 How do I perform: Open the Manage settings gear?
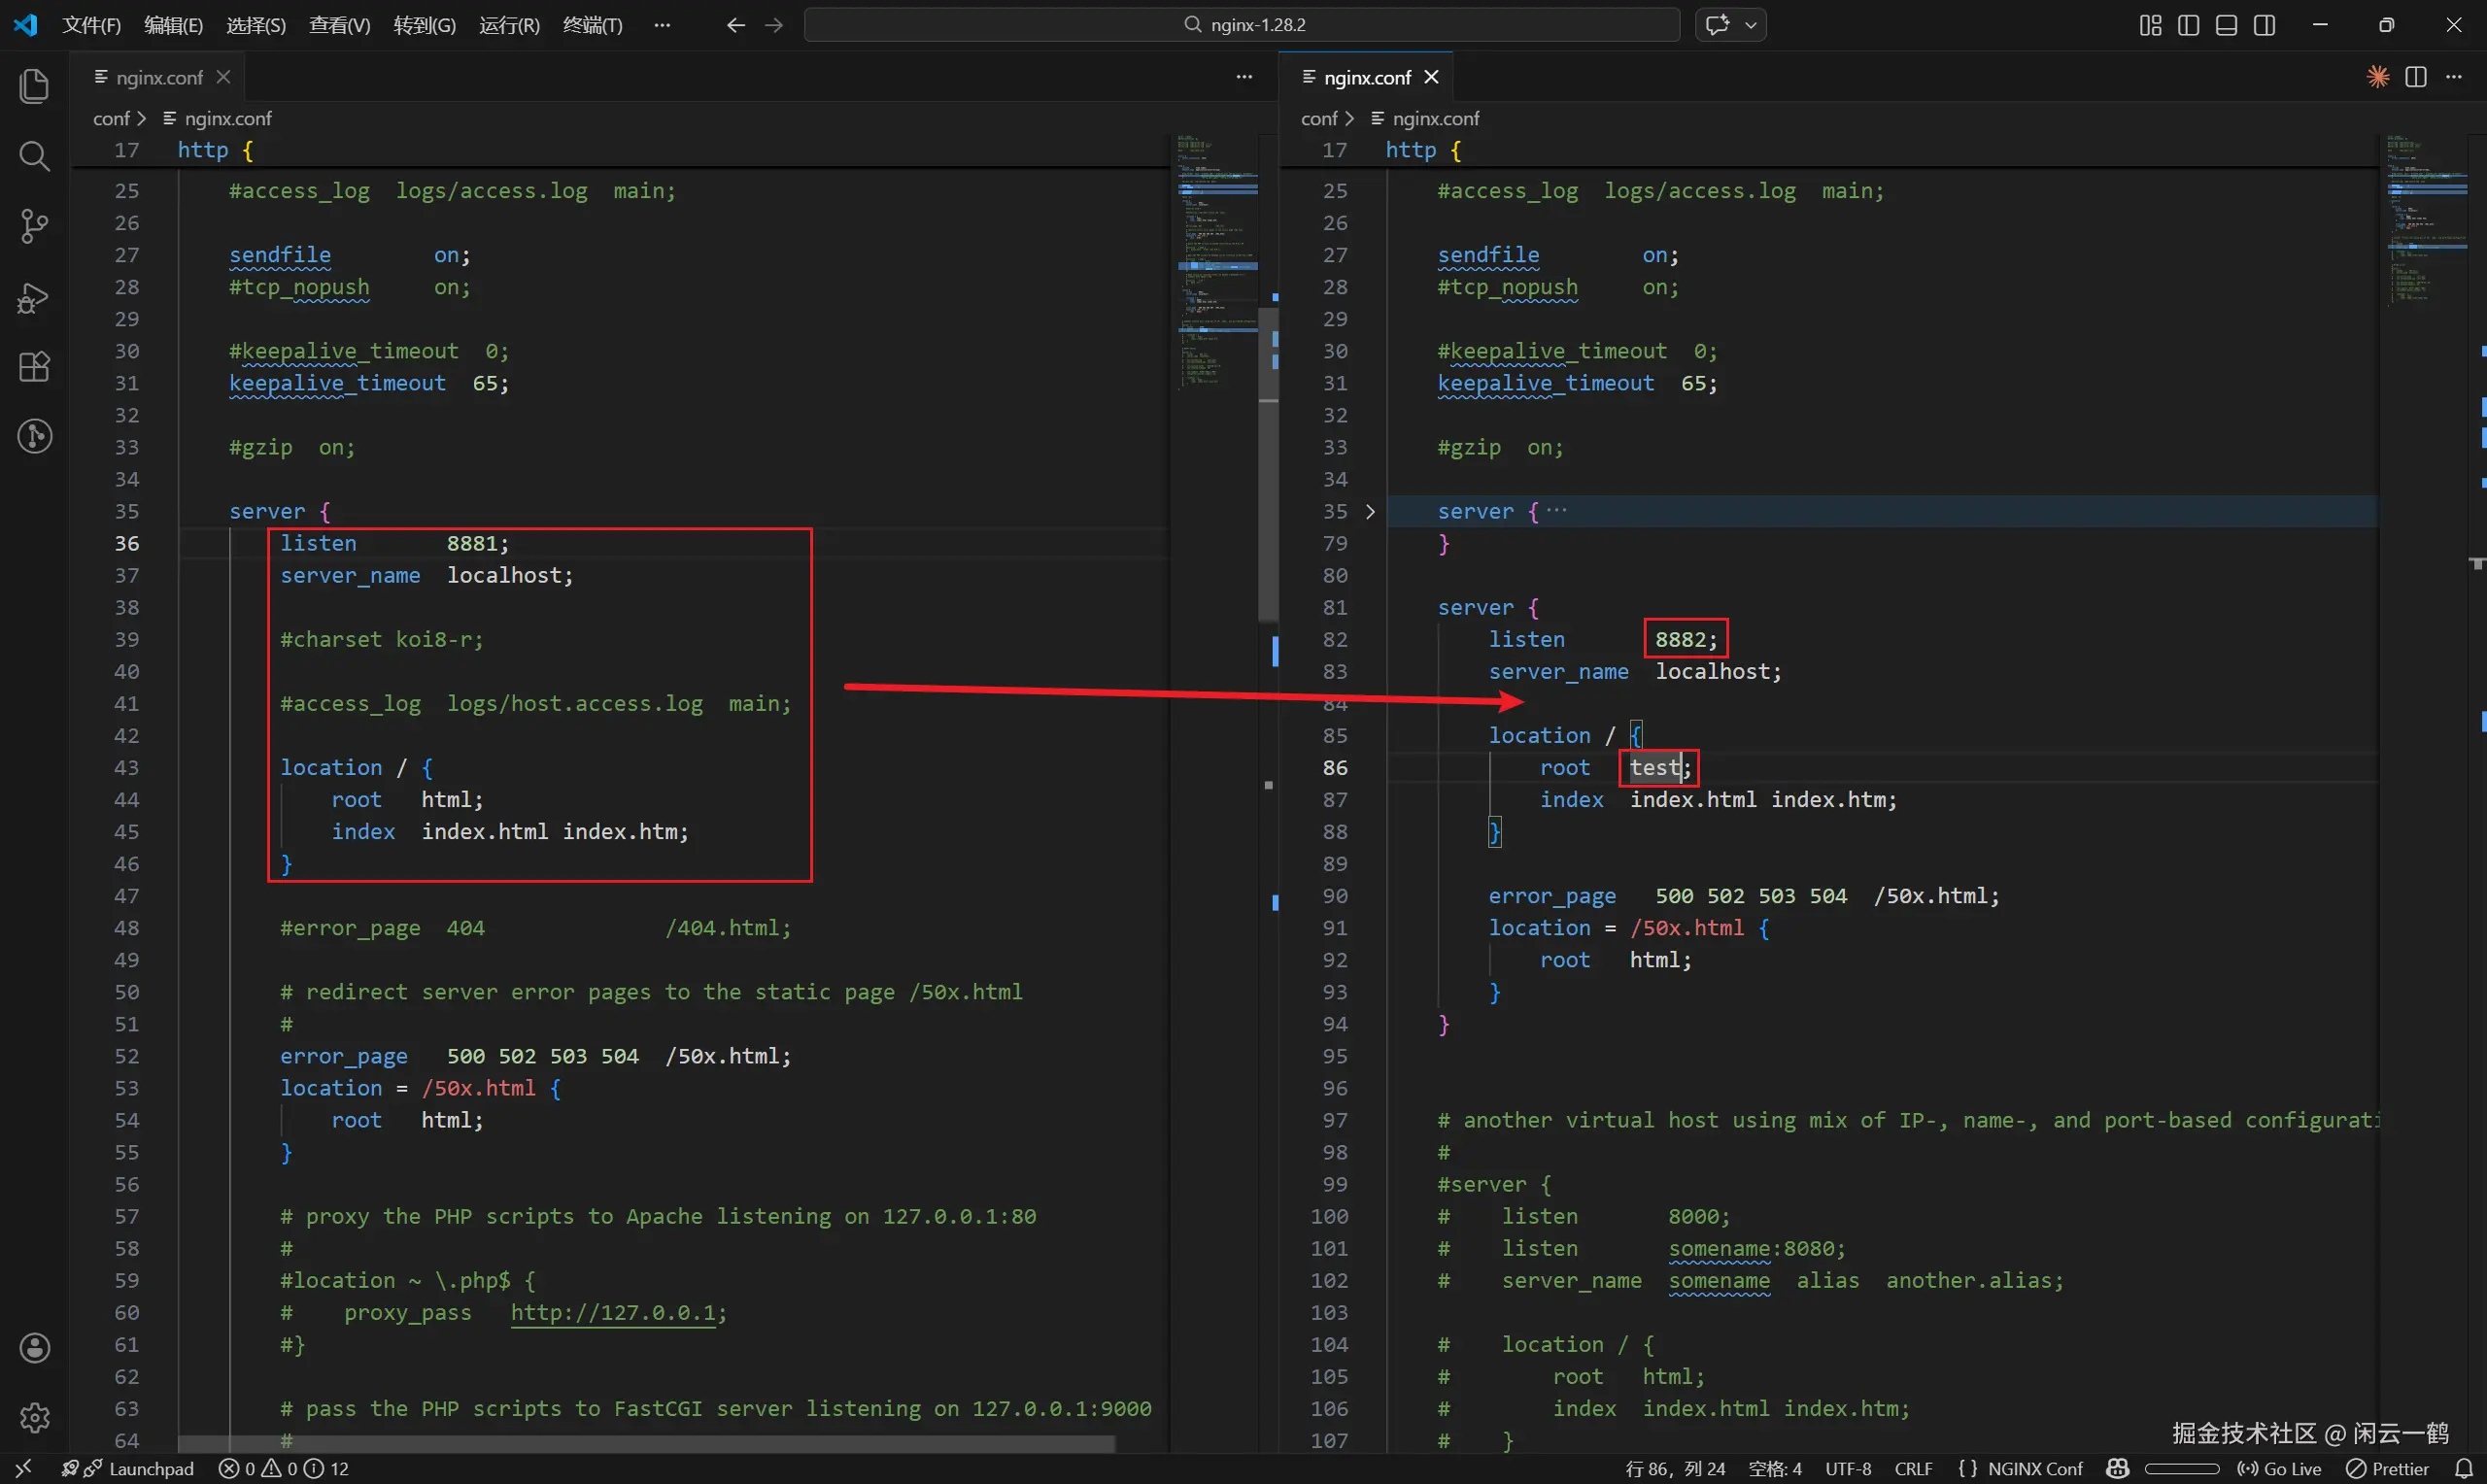click(34, 1417)
